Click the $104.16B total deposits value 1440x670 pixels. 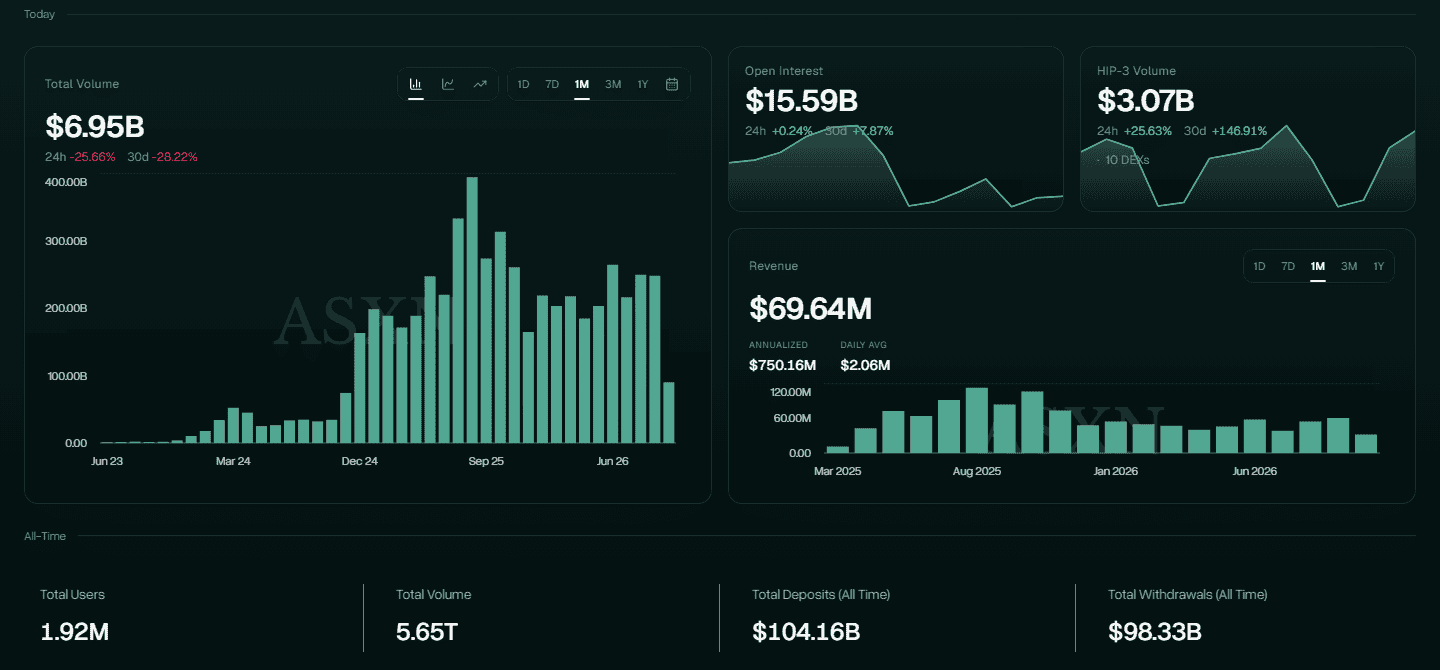pos(806,632)
